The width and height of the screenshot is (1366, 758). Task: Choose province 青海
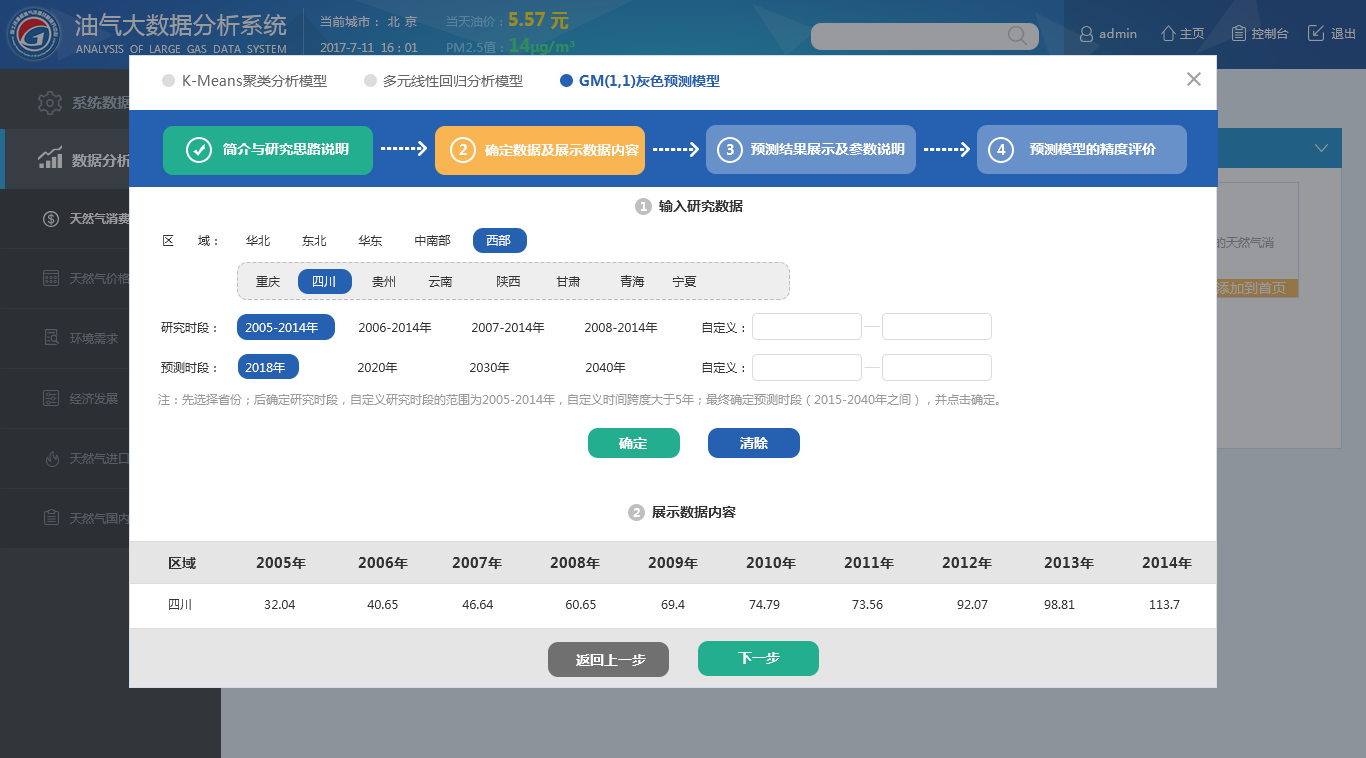(x=632, y=282)
